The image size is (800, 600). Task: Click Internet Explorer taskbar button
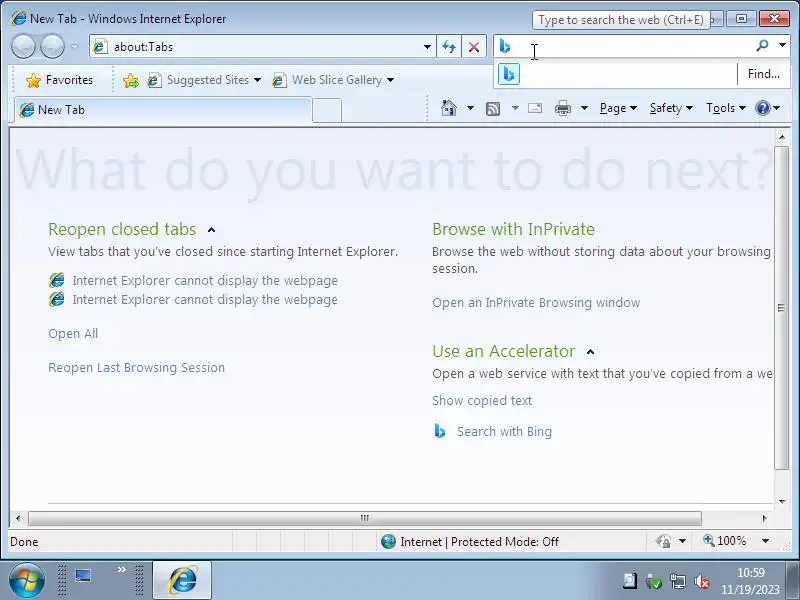point(182,580)
